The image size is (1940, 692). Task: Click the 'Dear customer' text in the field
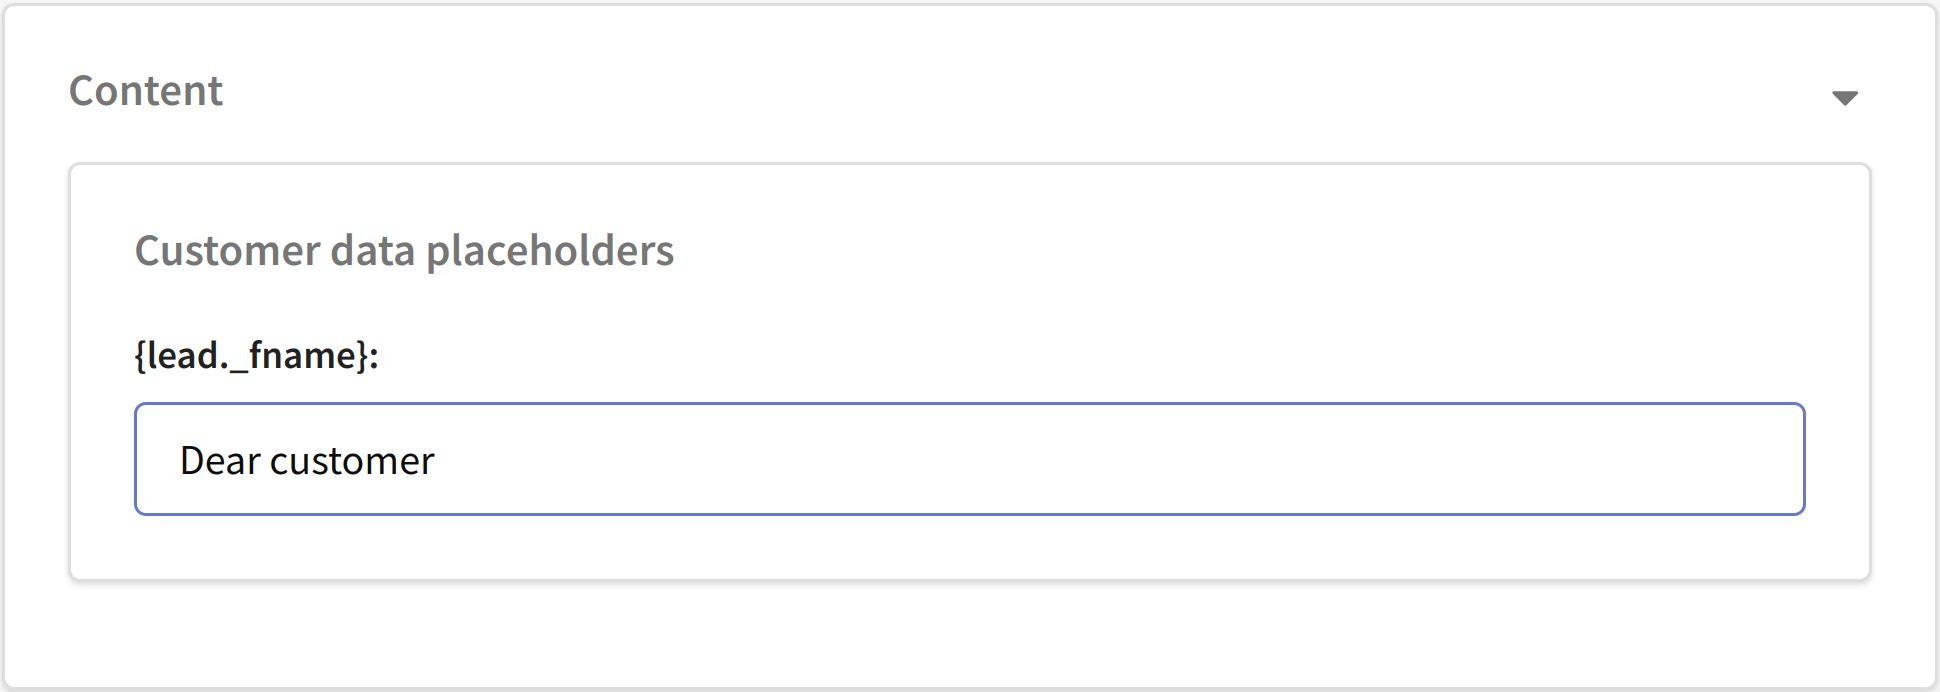307,461
